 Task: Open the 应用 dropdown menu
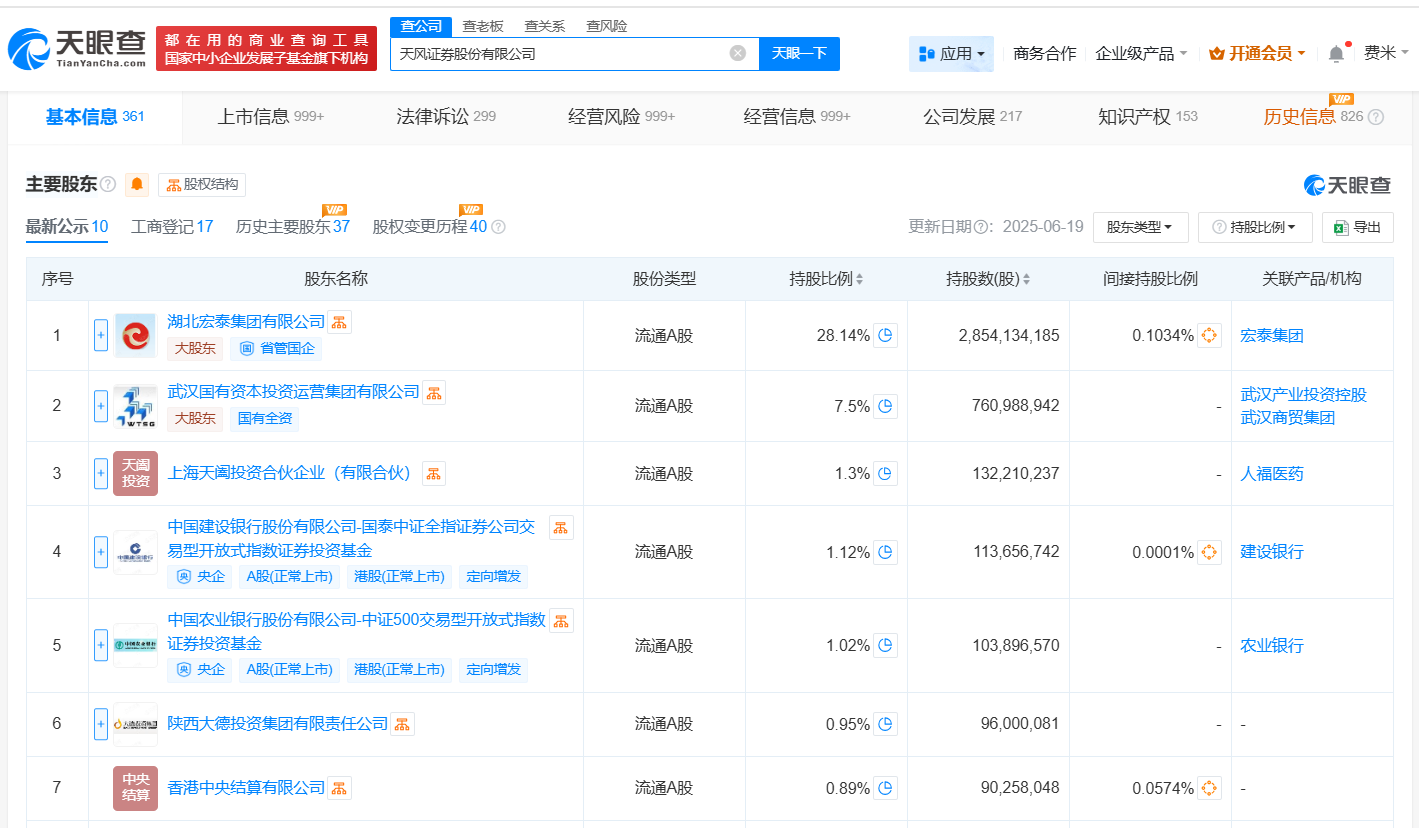951,54
